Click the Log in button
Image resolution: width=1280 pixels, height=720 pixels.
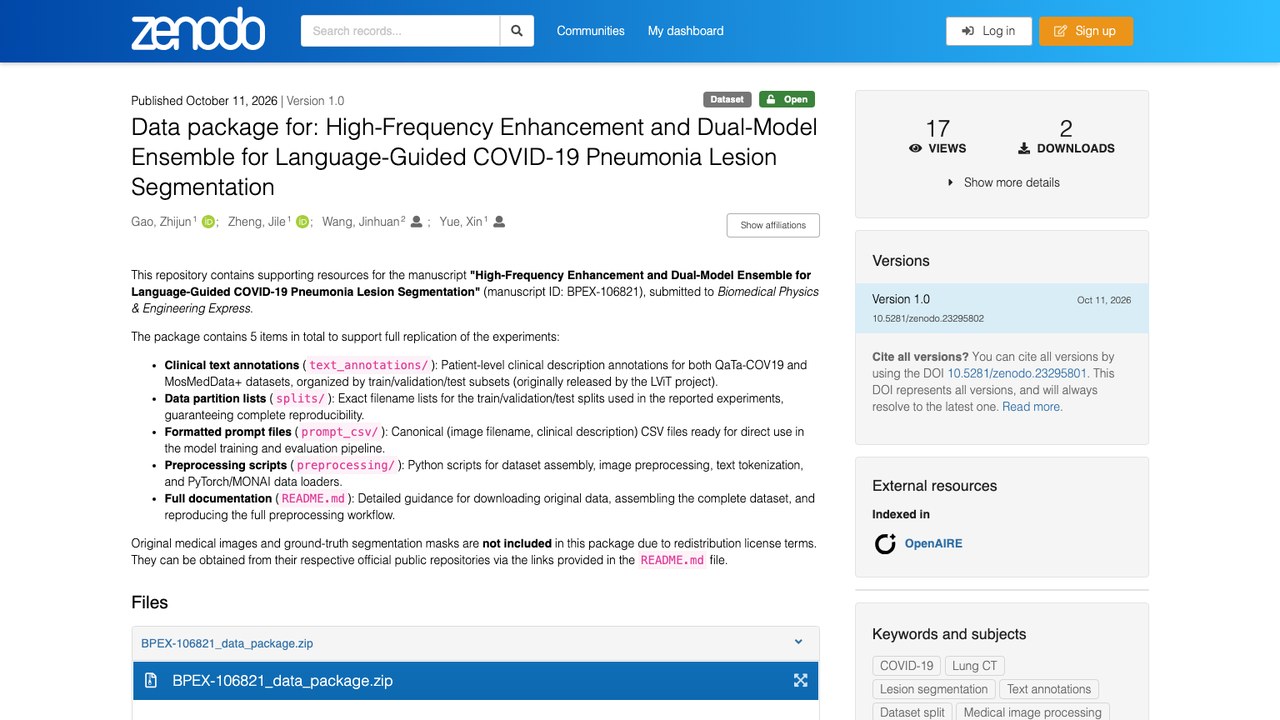coord(988,31)
